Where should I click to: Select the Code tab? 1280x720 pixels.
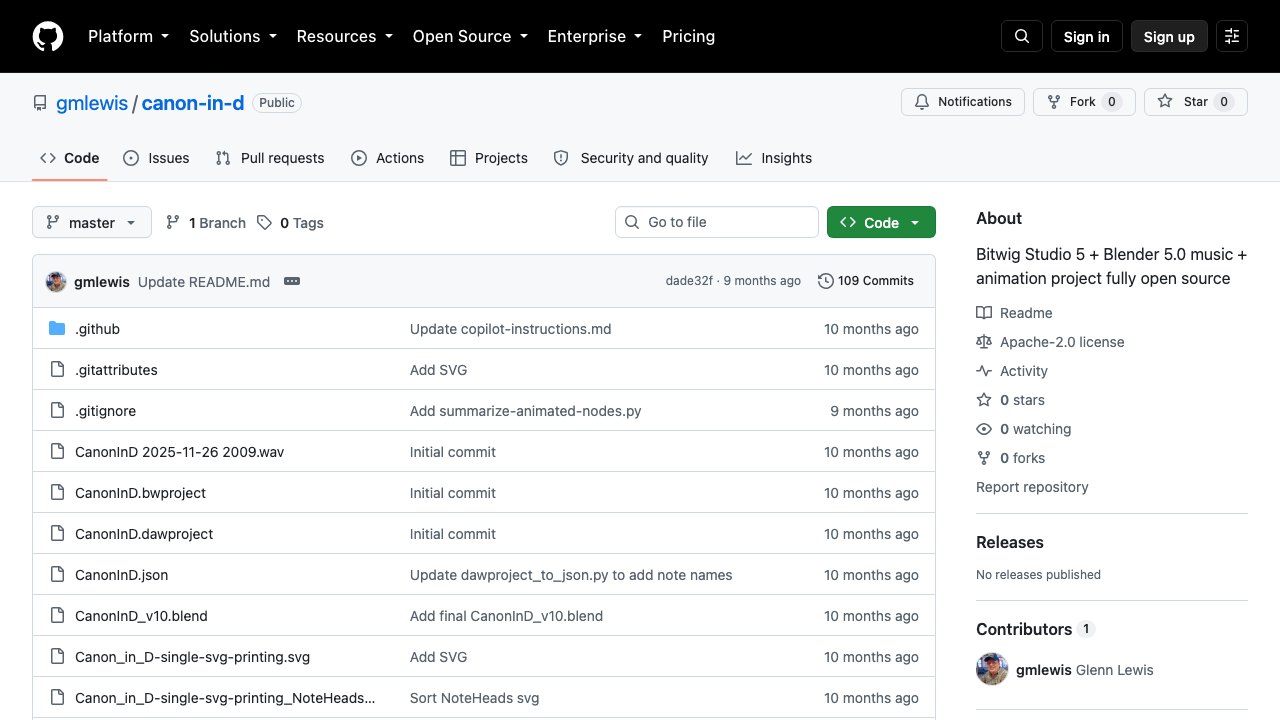click(70, 158)
